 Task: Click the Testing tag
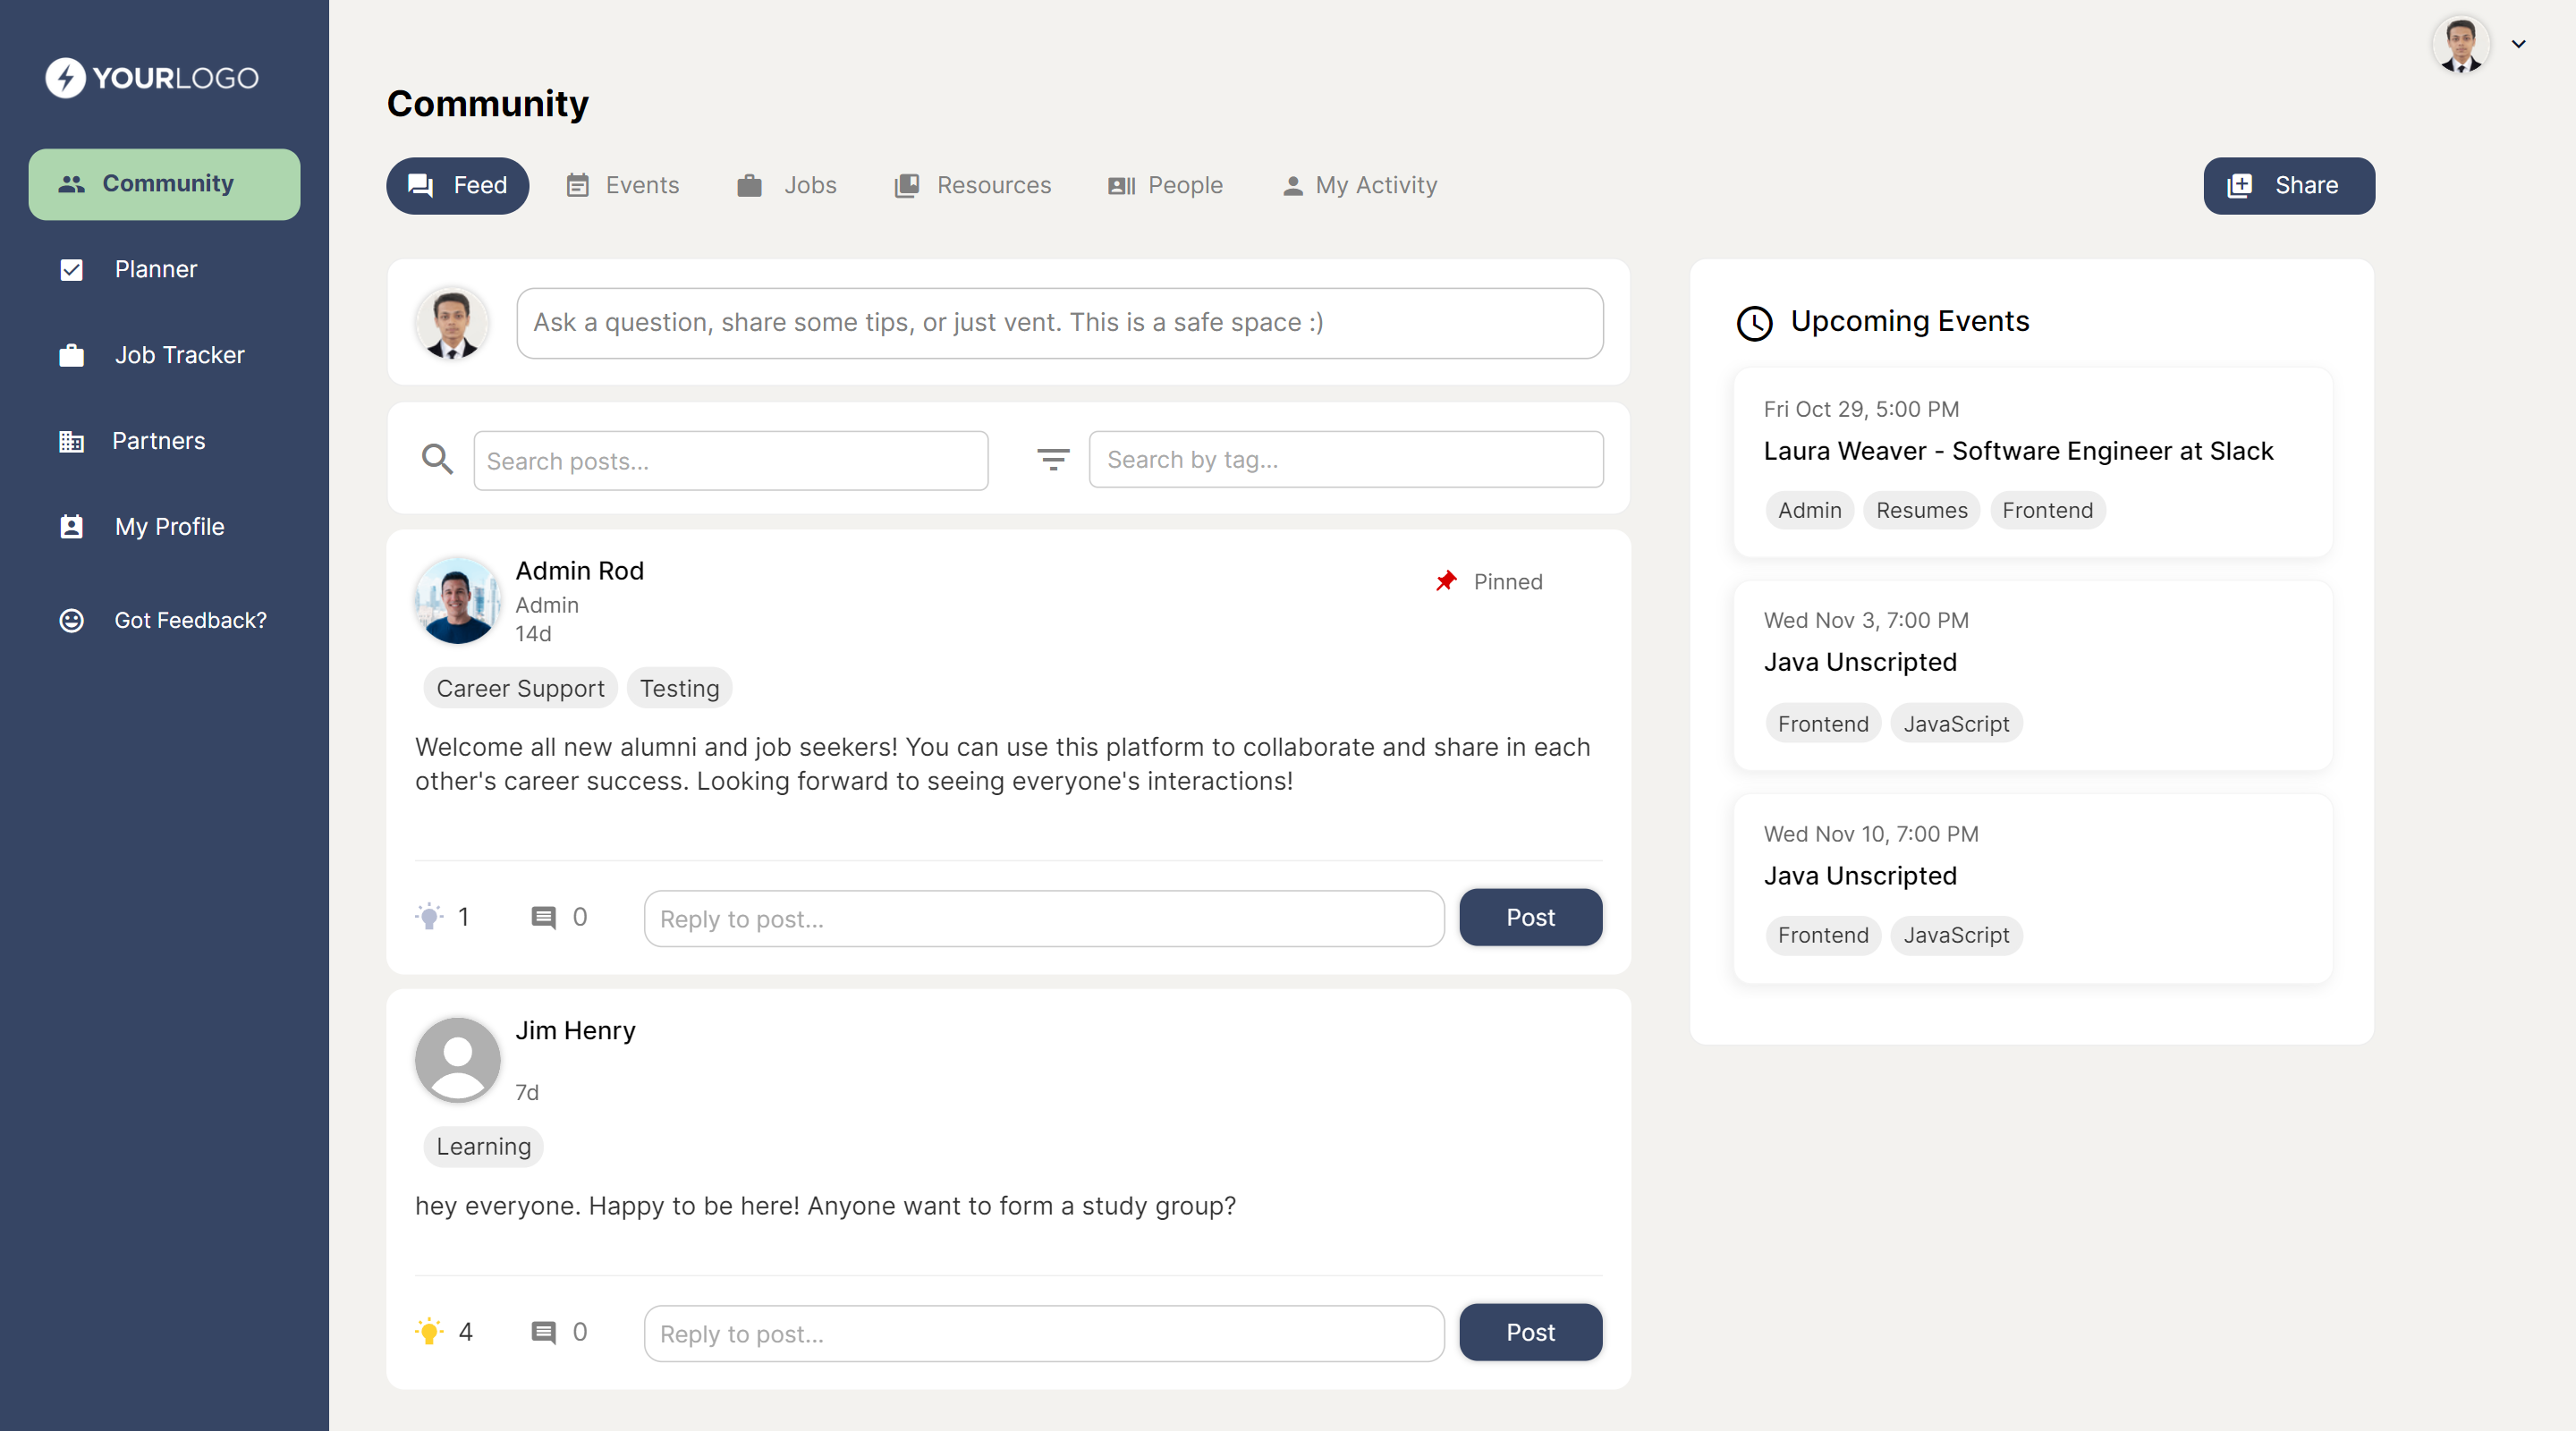[680, 688]
